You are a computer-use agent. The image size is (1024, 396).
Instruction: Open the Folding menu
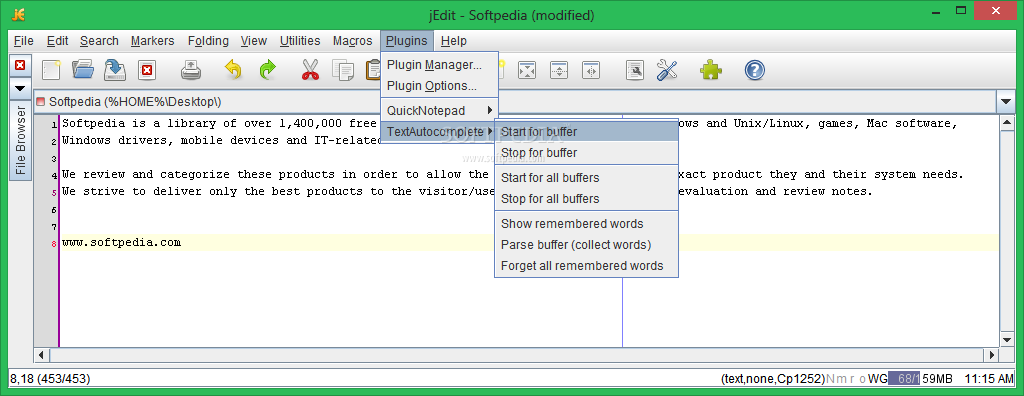pos(208,41)
